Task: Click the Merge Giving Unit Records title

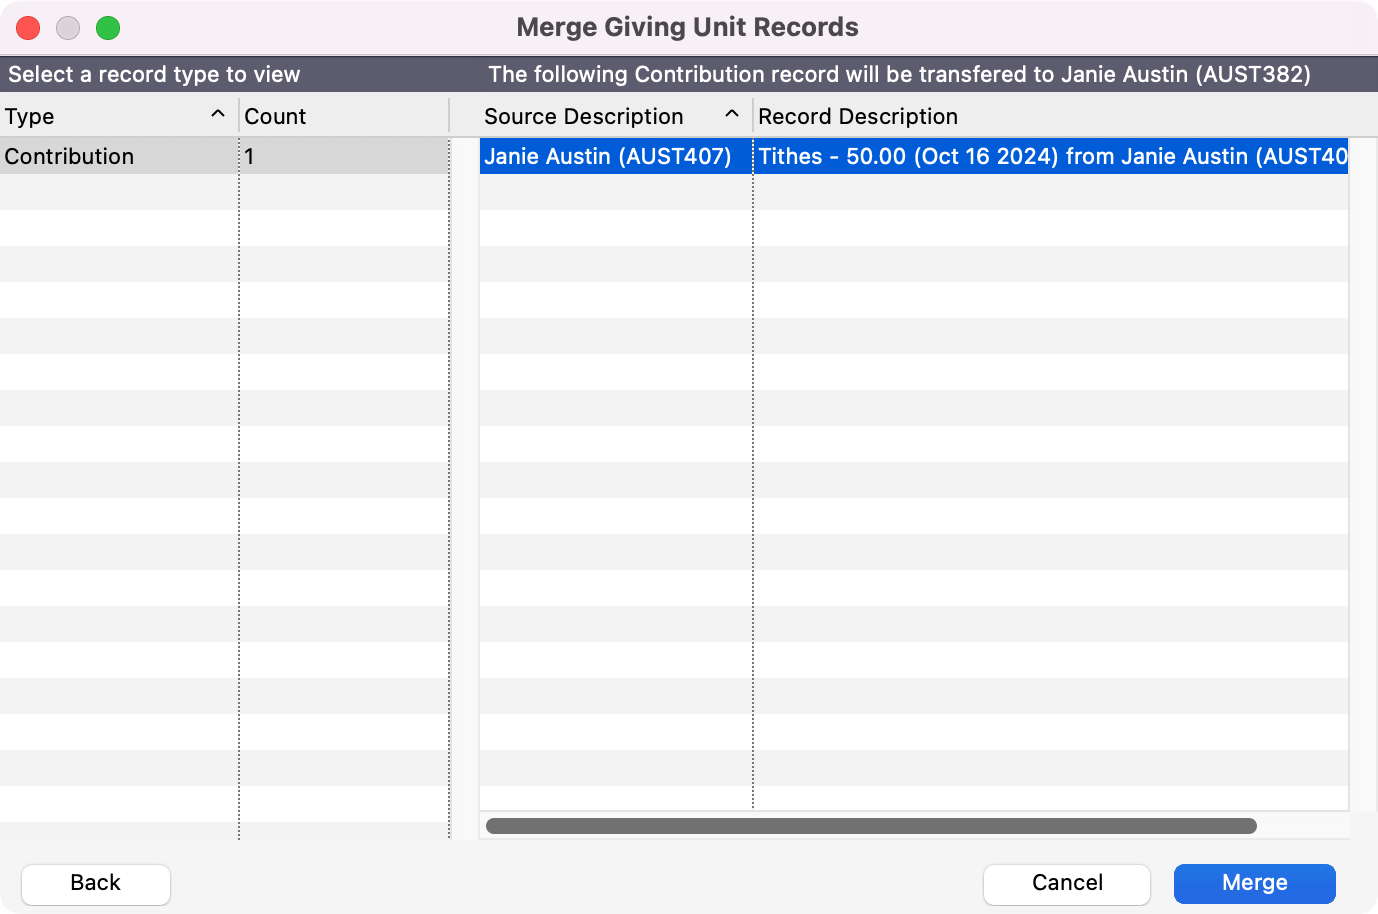Action: 688,27
